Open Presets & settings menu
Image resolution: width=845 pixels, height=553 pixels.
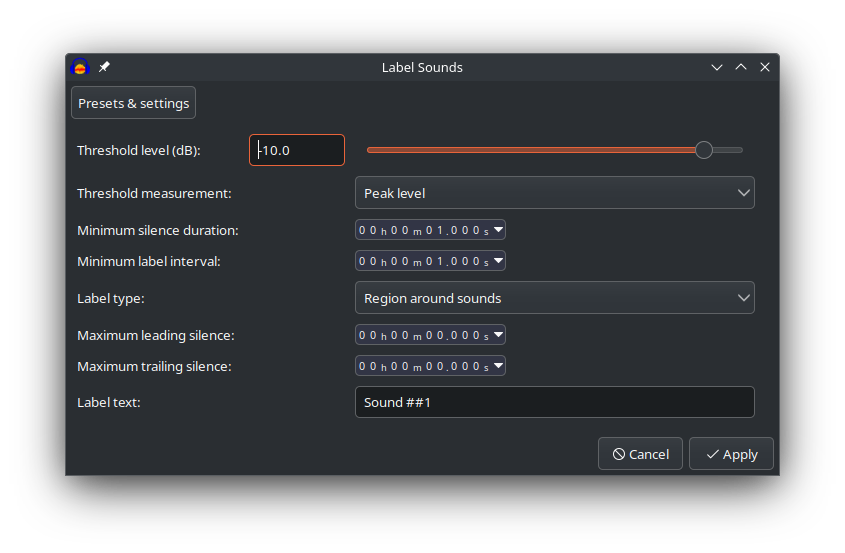point(133,103)
